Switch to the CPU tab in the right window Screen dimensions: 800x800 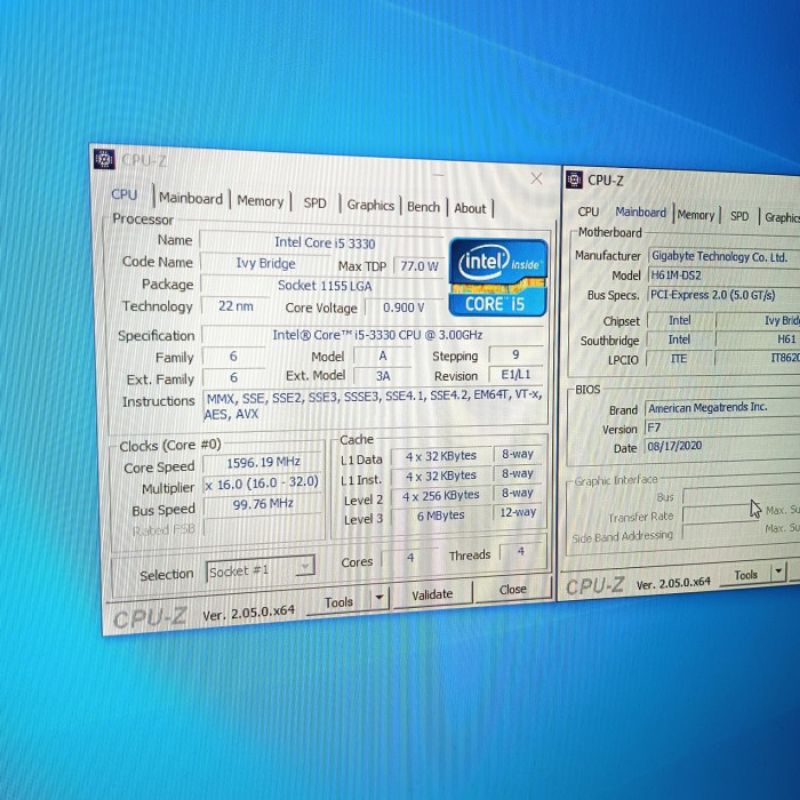589,212
